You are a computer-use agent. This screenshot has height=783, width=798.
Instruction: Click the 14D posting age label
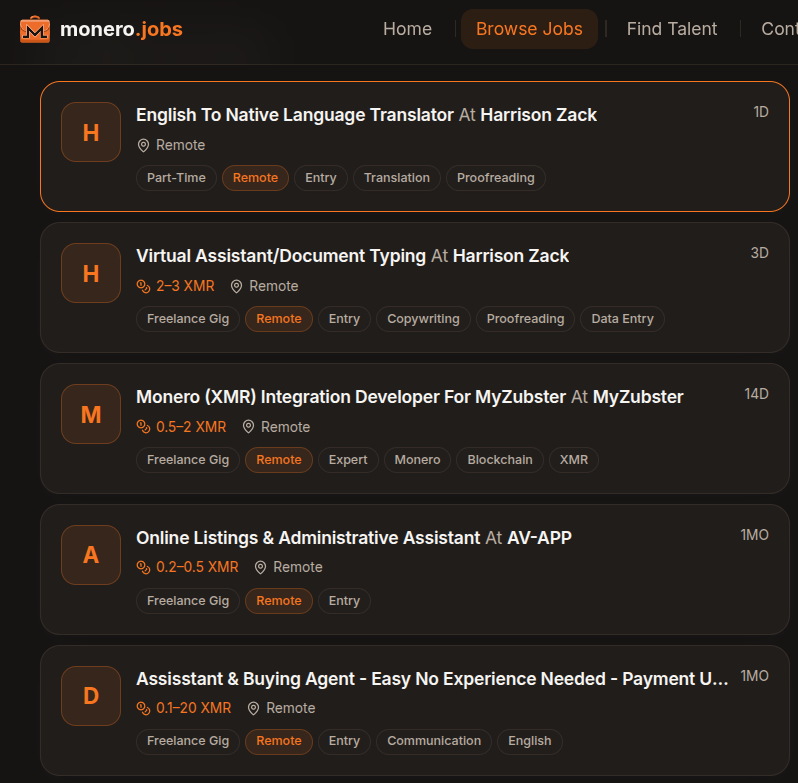pyautogui.click(x=756, y=394)
